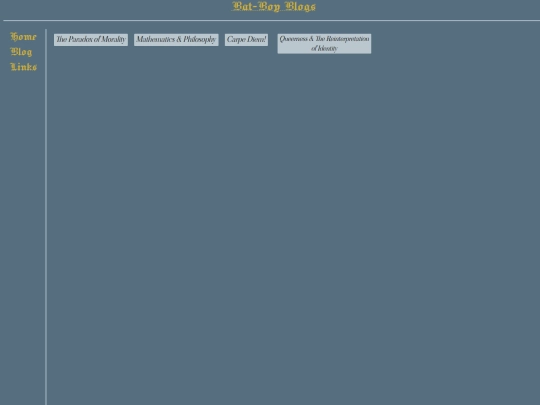Screen dimensions: 540x405
Task: Open Queerness & The Reinterpretation of Identity post
Action: (x=324, y=44)
